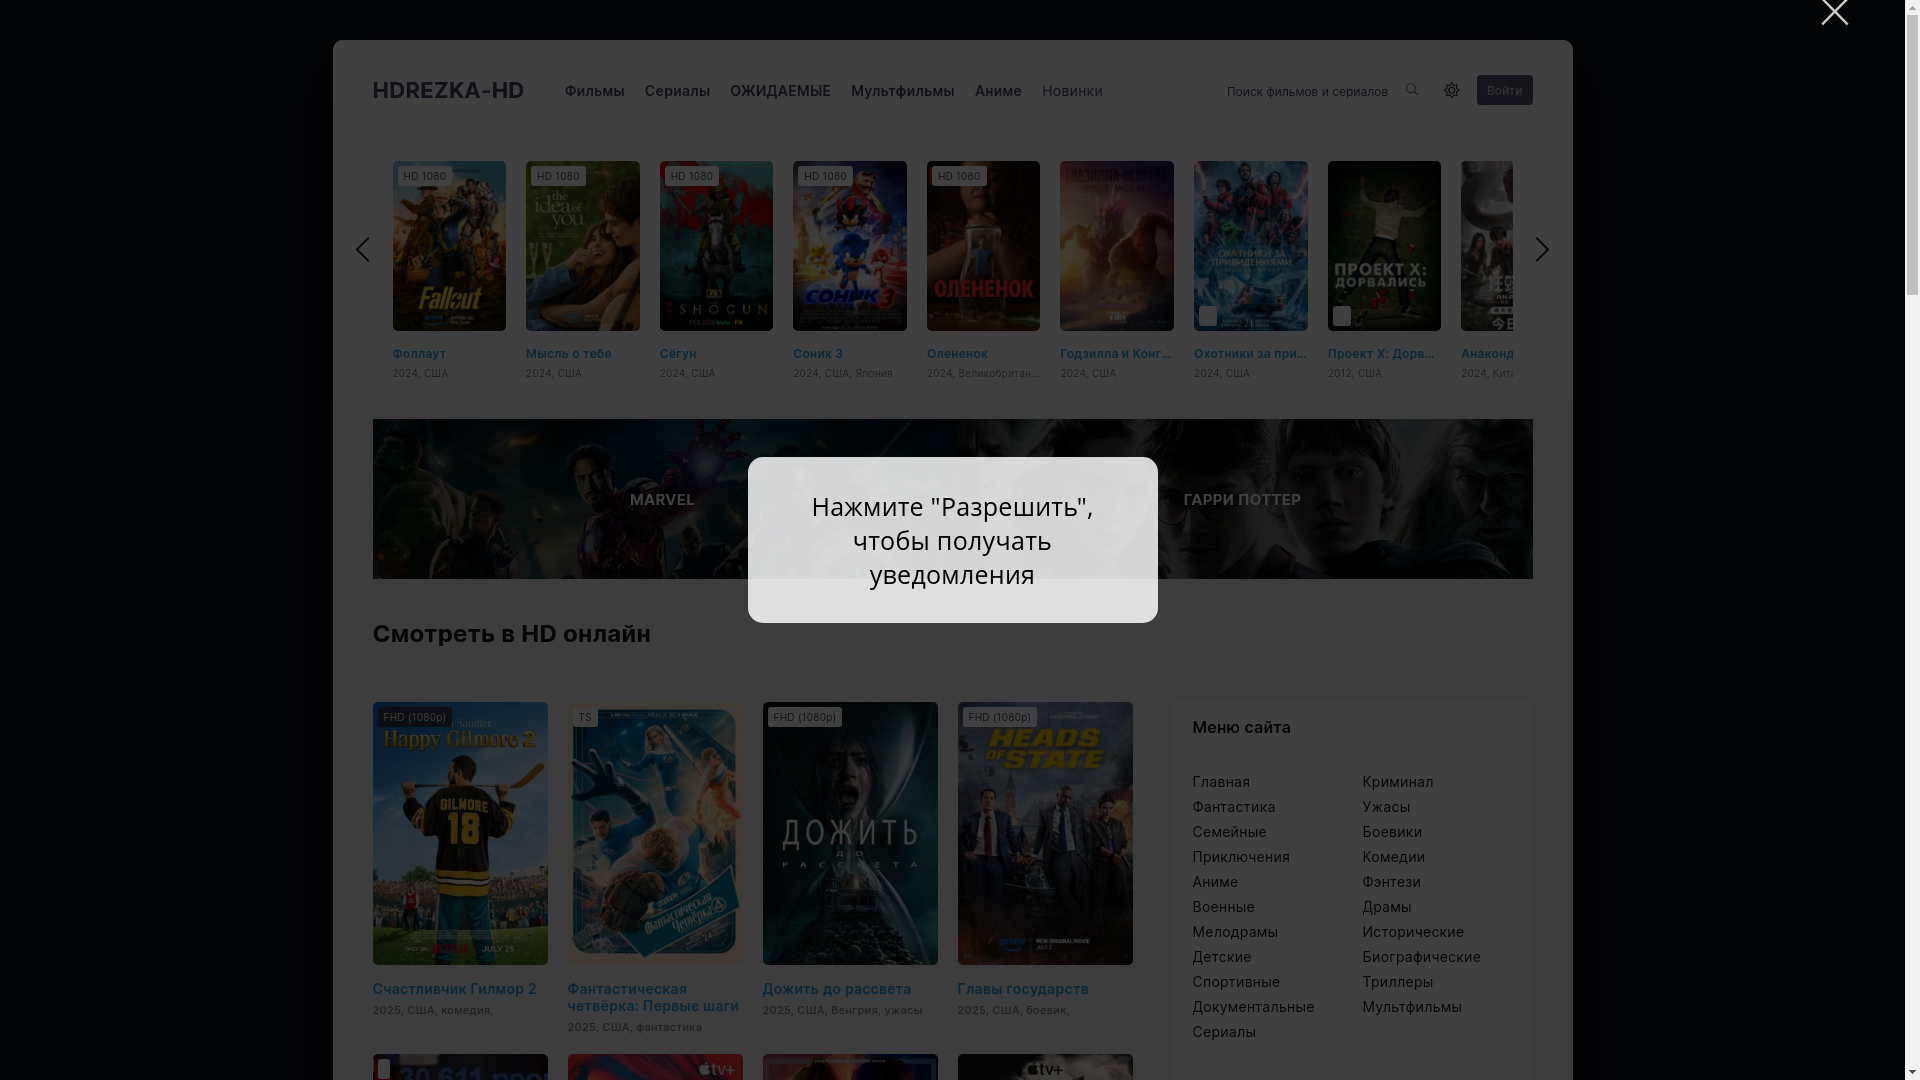
Task: Open Ужасы in site menu
Action: pos(1386,807)
